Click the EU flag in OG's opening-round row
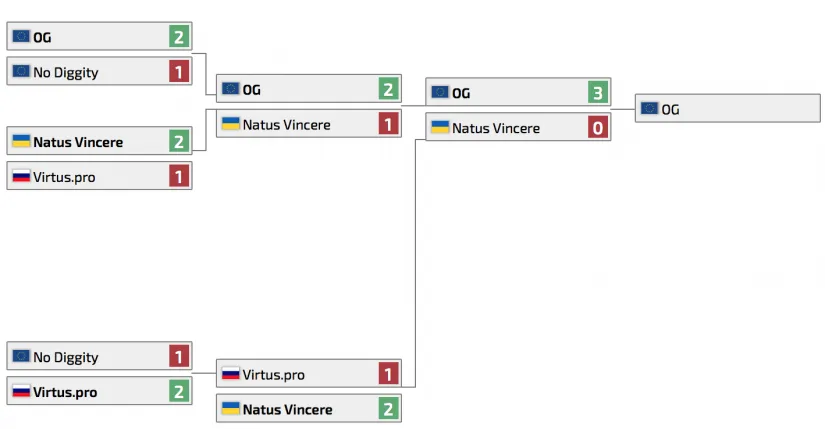 (20, 37)
